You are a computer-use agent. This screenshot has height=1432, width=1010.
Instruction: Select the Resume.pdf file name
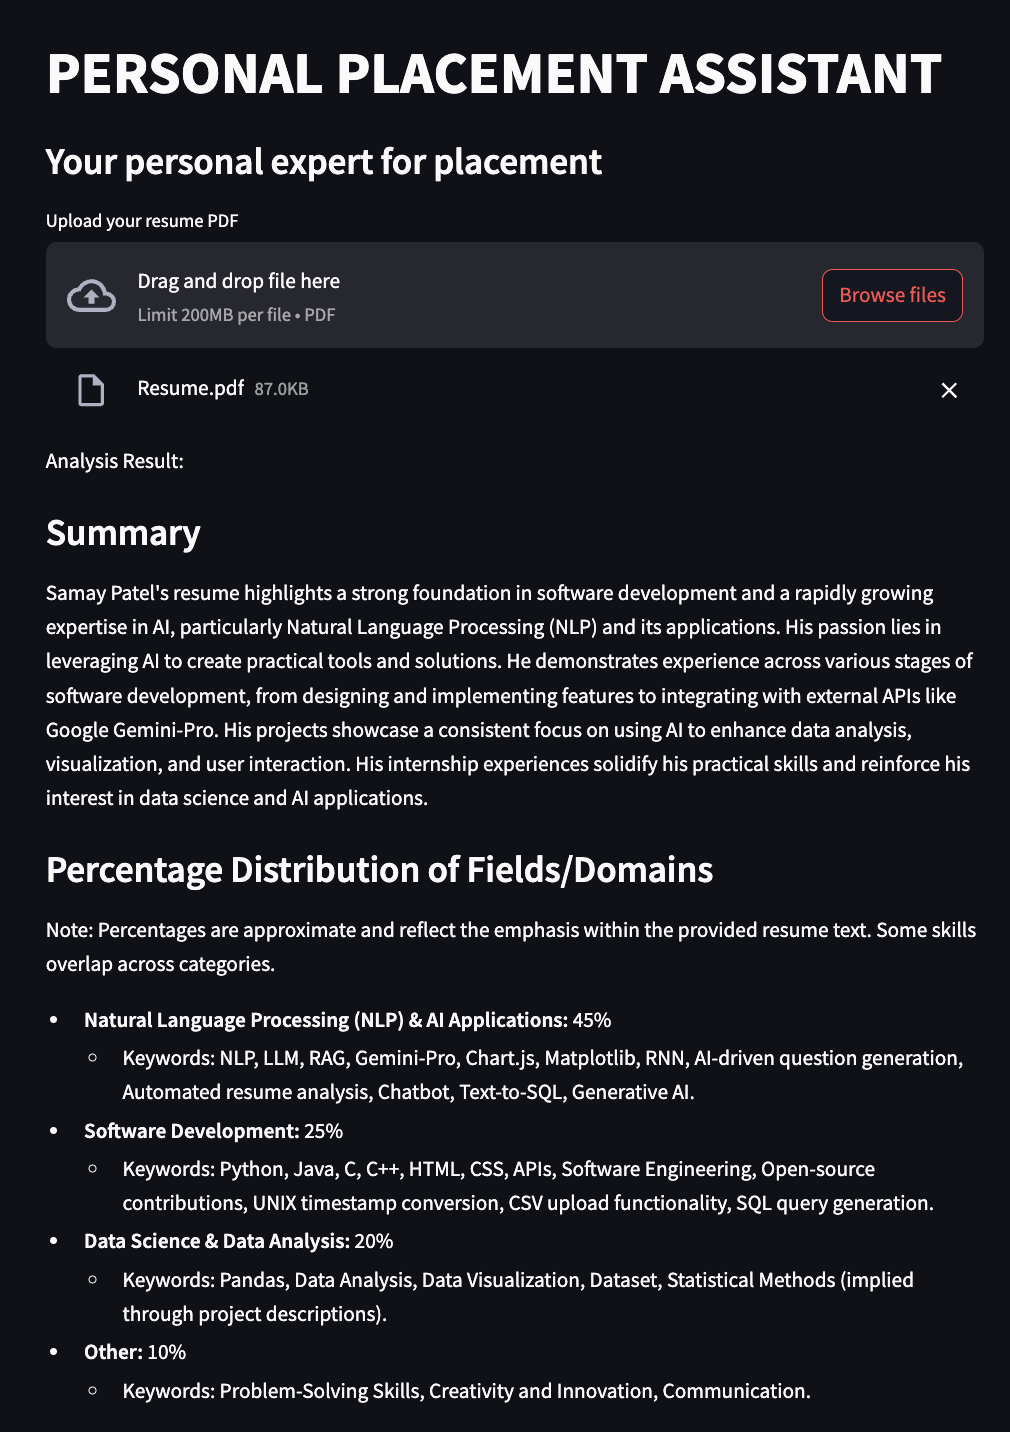pyautogui.click(x=190, y=388)
